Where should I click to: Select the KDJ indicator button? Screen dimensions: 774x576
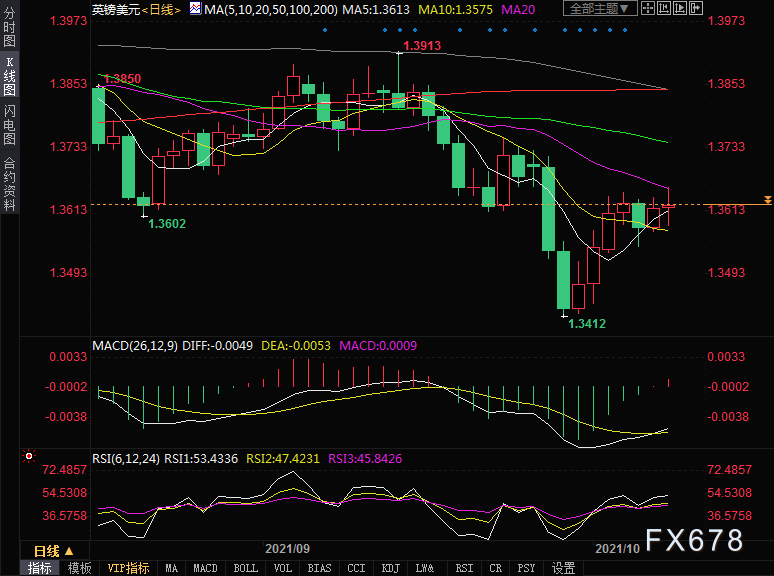[x=390, y=568]
